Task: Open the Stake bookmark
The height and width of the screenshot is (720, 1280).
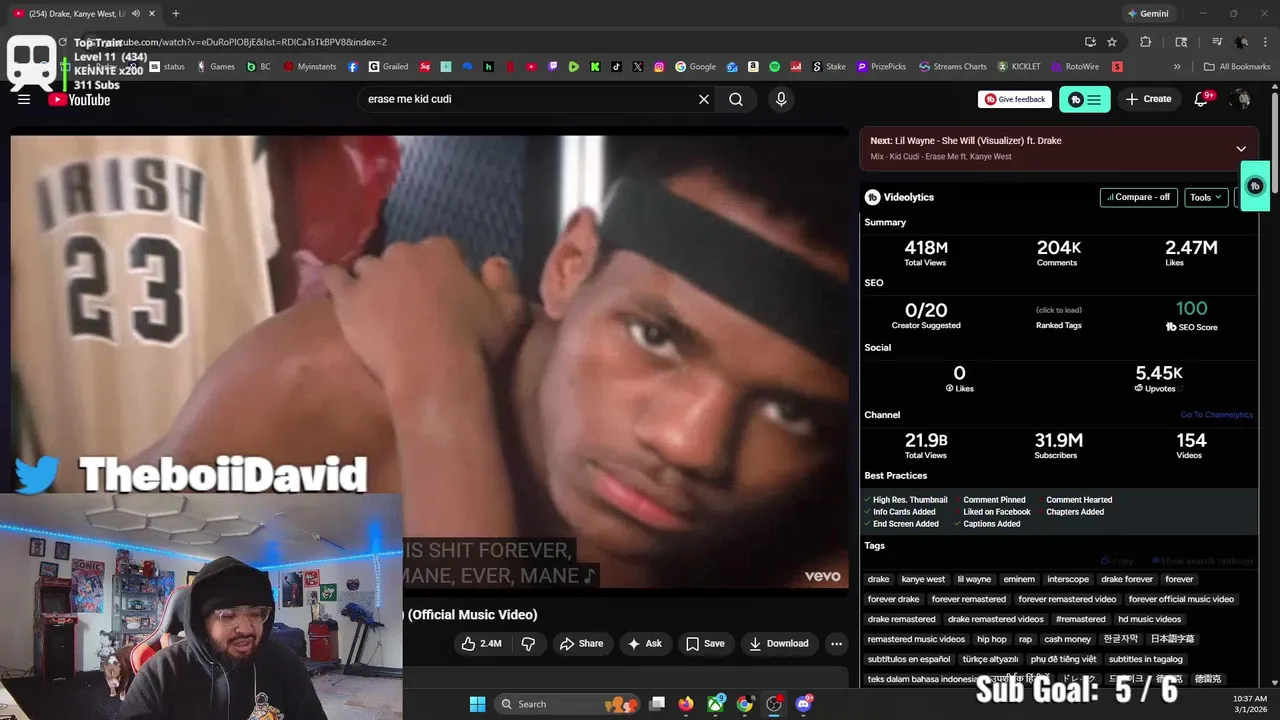Action: click(828, 67)
